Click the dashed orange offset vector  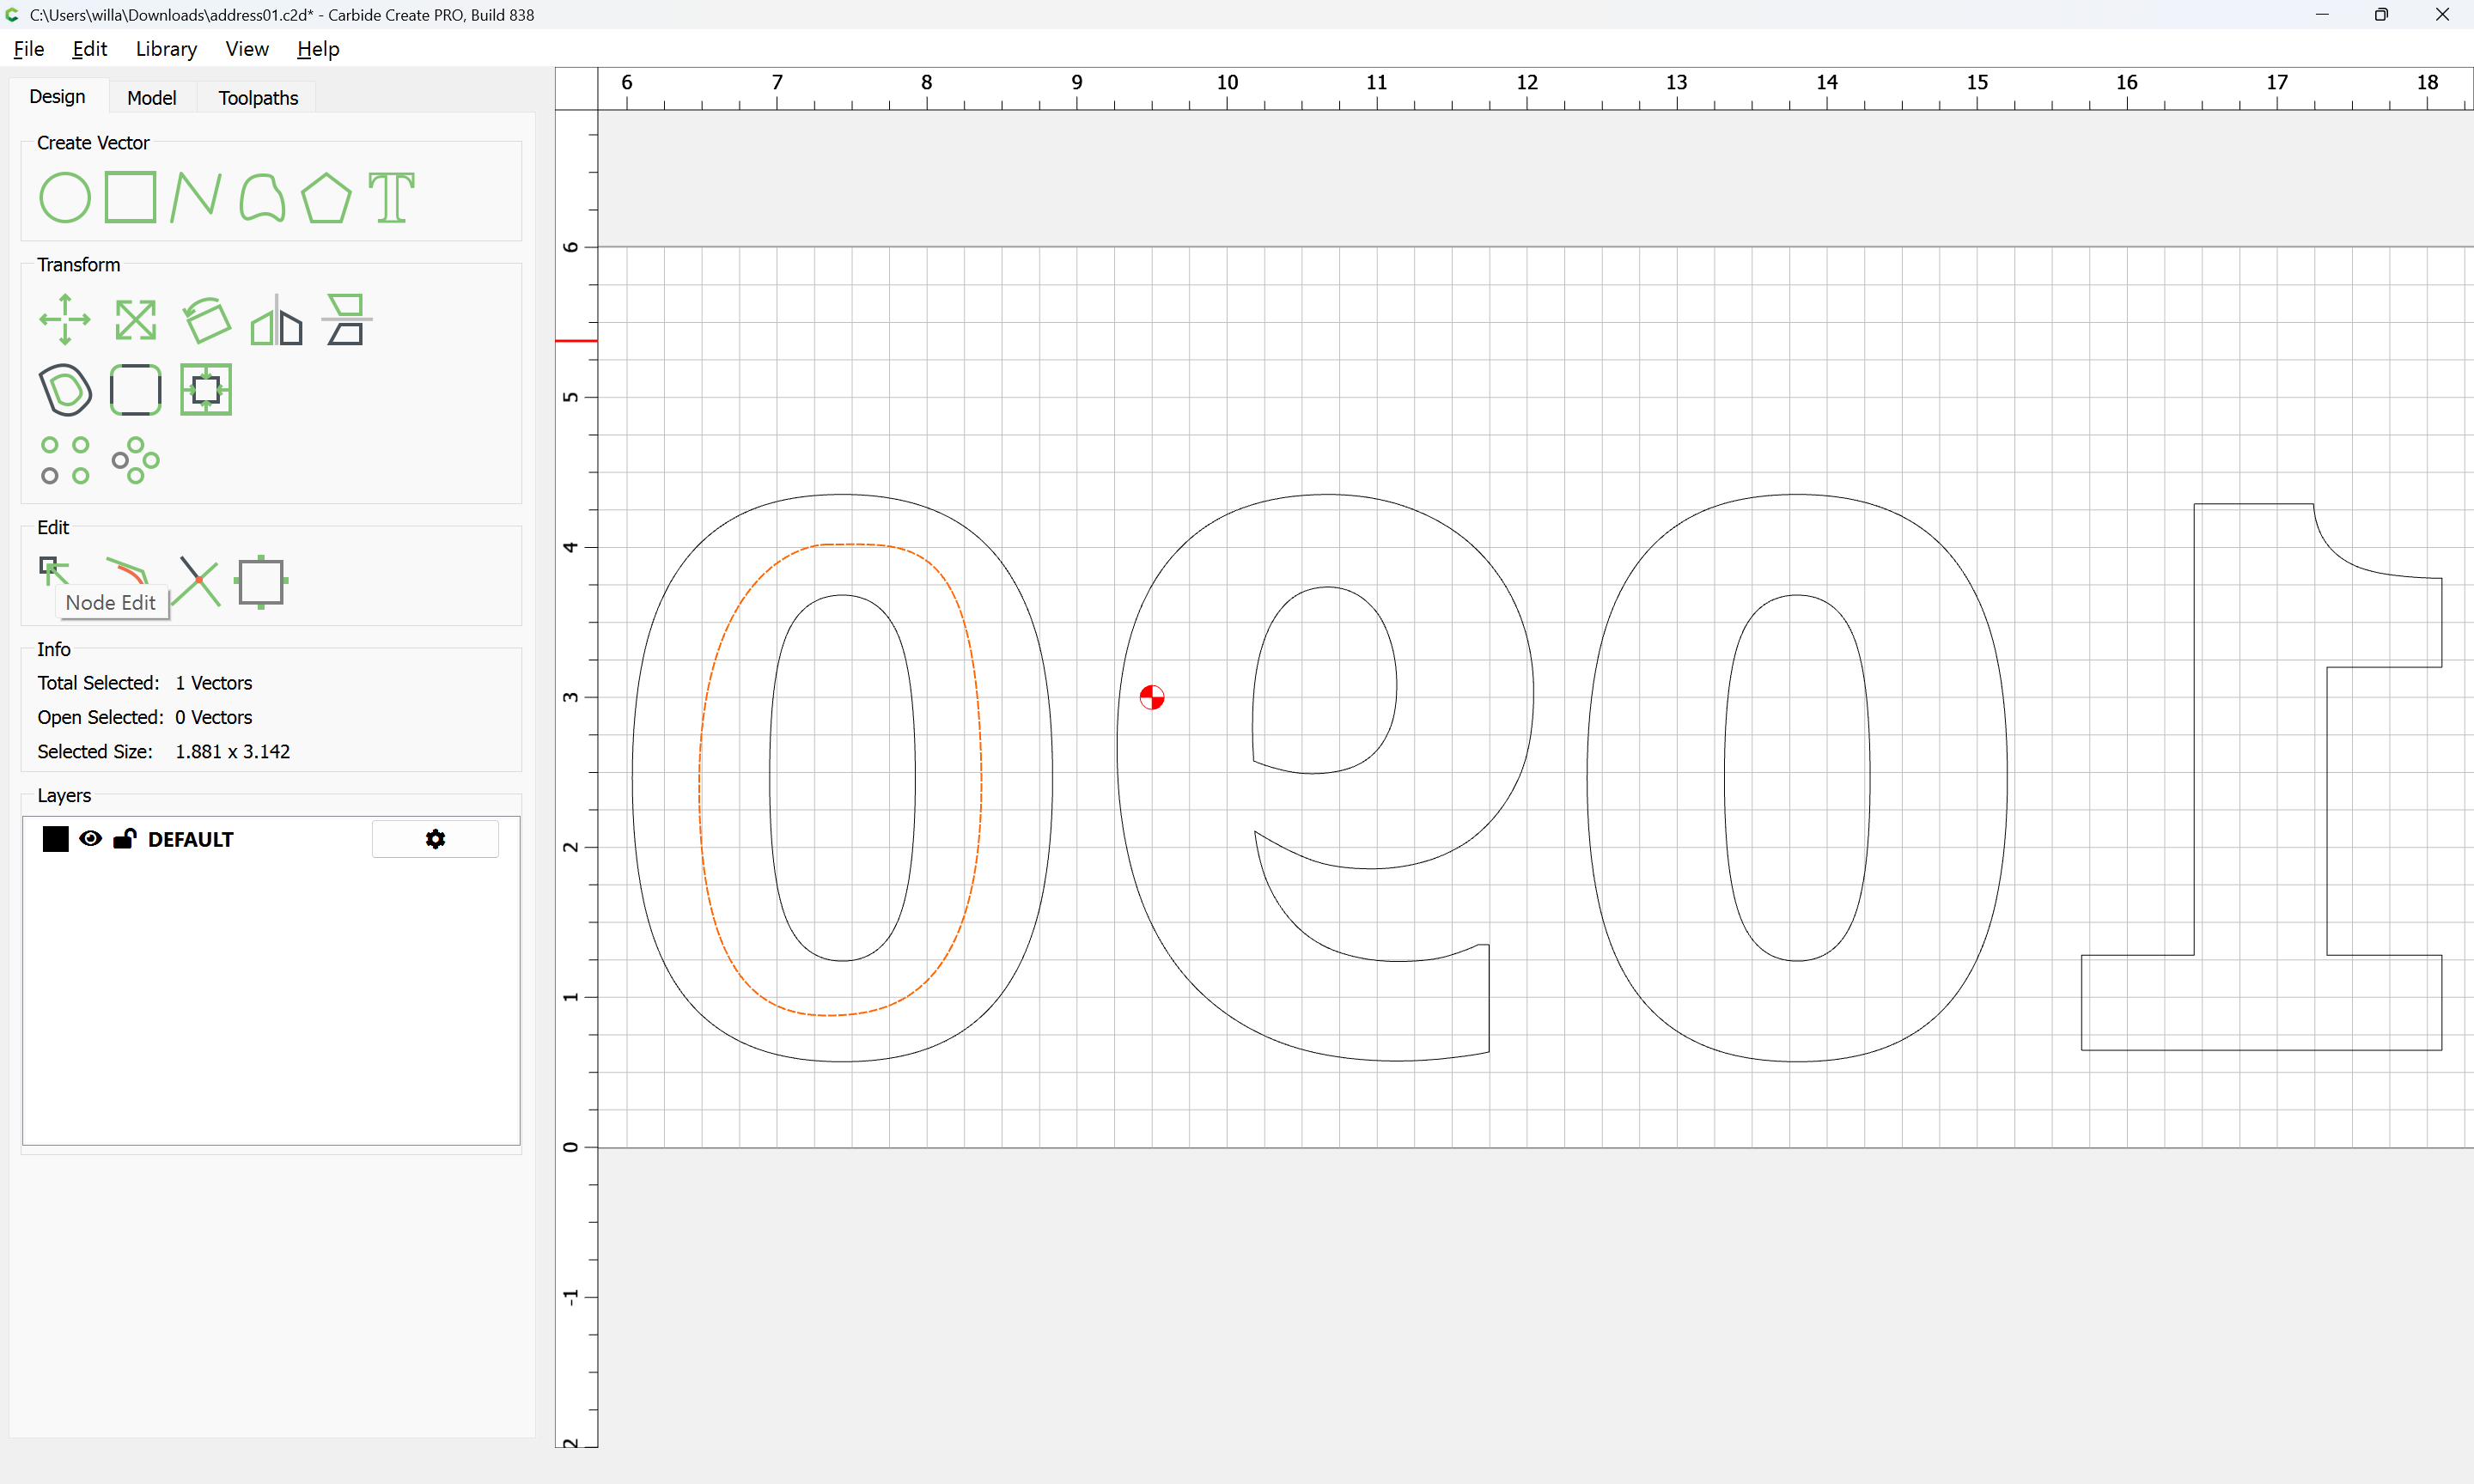[700, 780]
